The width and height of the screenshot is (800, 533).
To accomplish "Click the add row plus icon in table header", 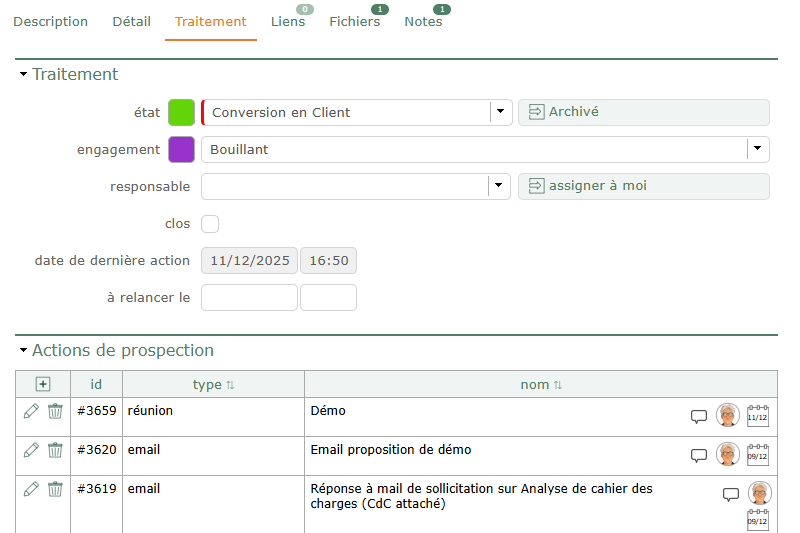I will (42, 384).
